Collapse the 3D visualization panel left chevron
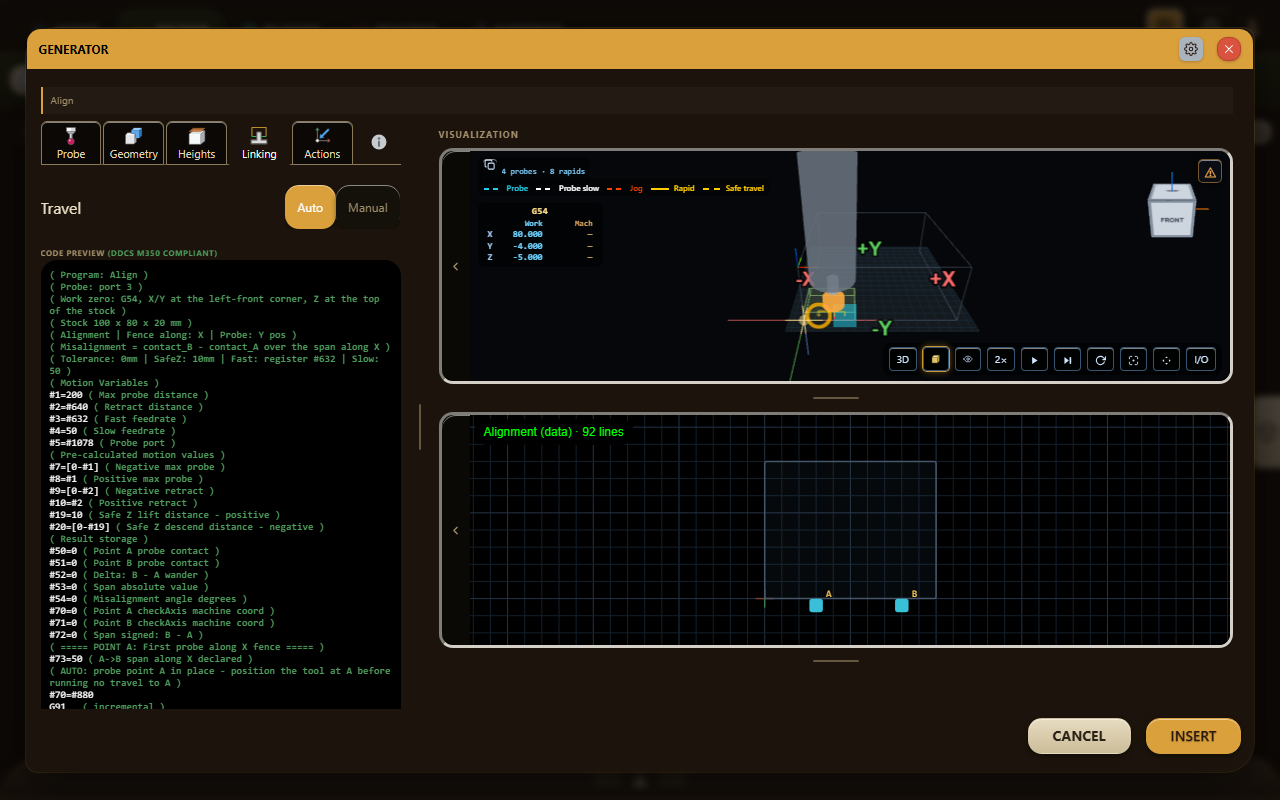1280x800 pixels. coord(456,266)
